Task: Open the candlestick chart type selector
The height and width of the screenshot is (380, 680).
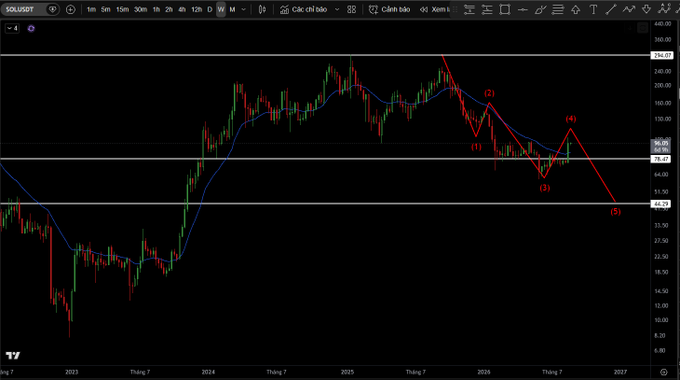Action: (x=262, y=9)
